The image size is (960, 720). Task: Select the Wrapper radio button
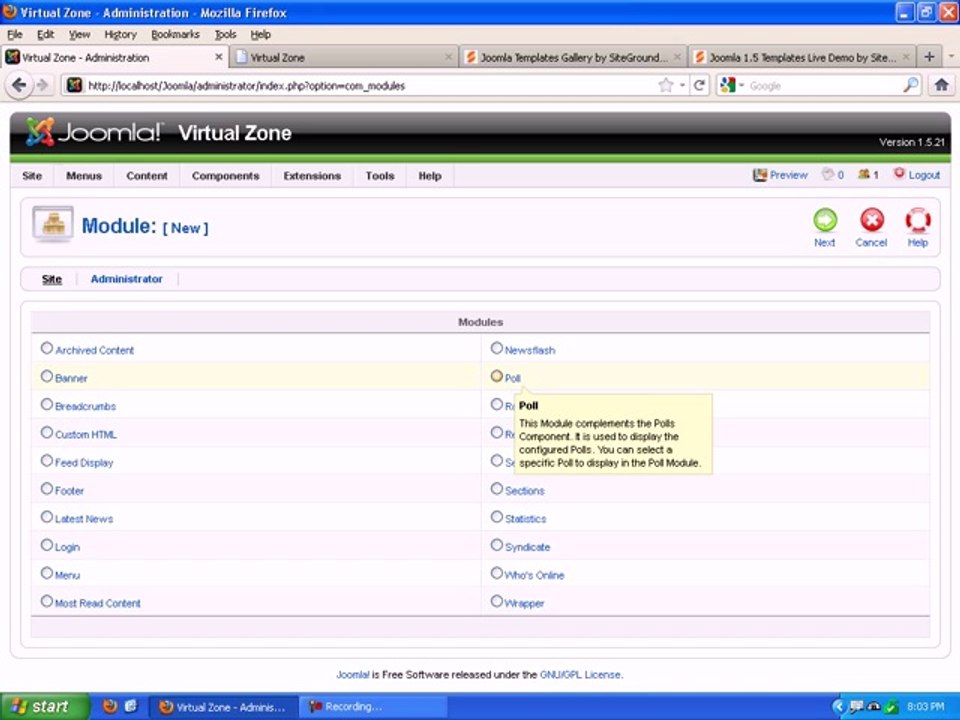pyautogui.click(x=497, y=602)
